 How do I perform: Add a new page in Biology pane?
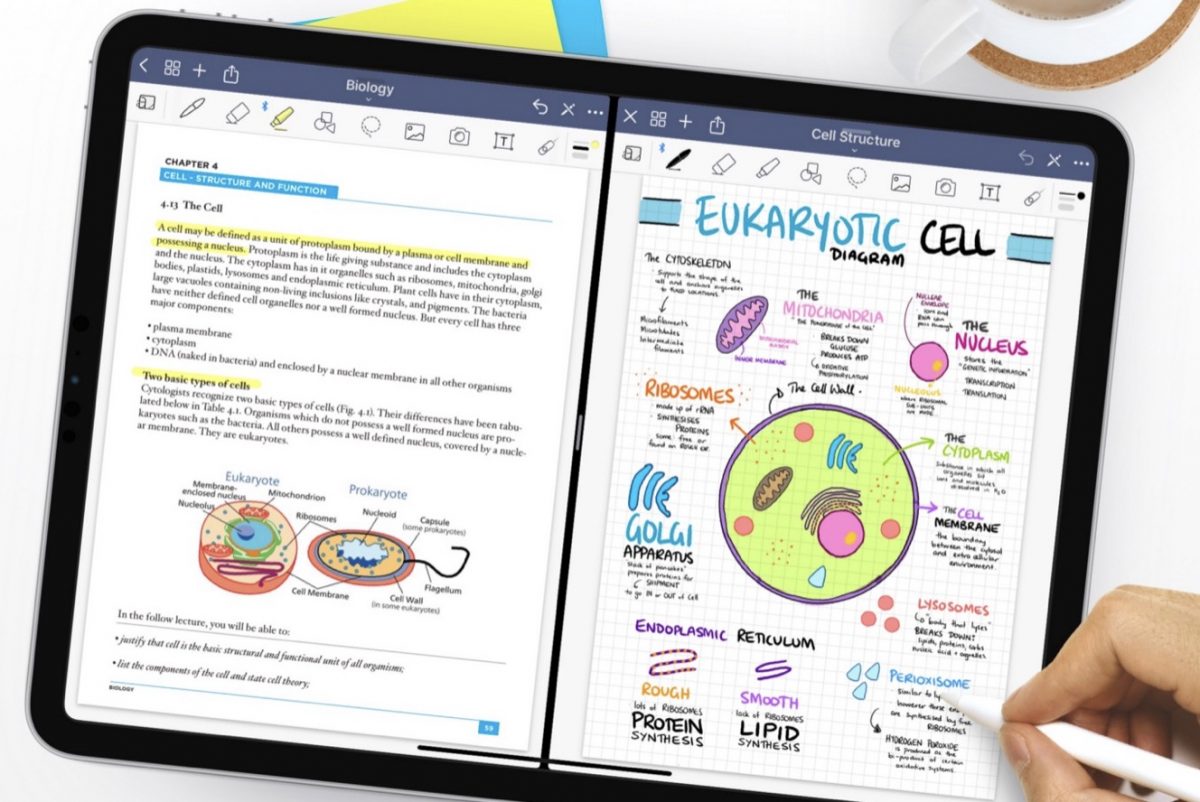tap(200, 70)
